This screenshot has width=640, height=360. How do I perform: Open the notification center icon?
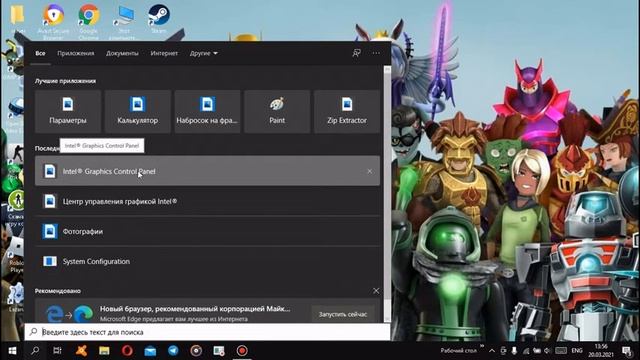627,351
